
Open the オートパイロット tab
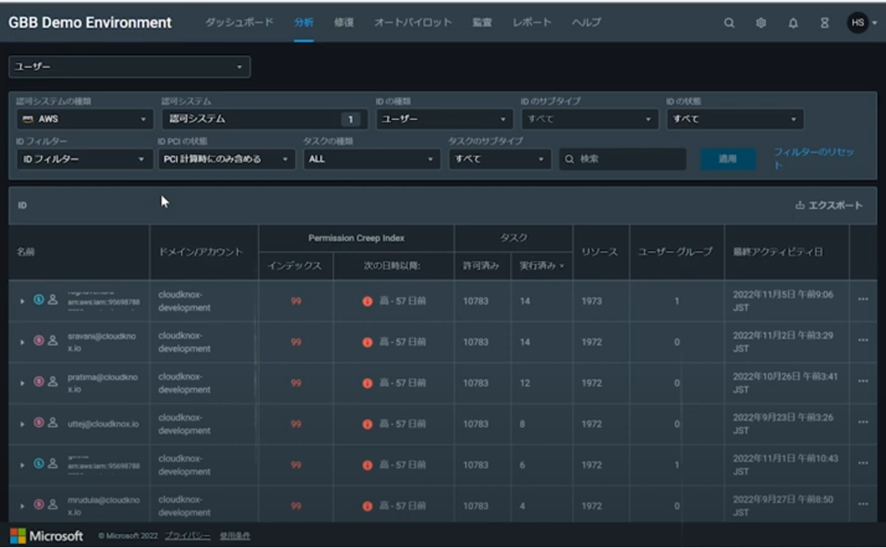pyautogui.click(x=413, y=23)
